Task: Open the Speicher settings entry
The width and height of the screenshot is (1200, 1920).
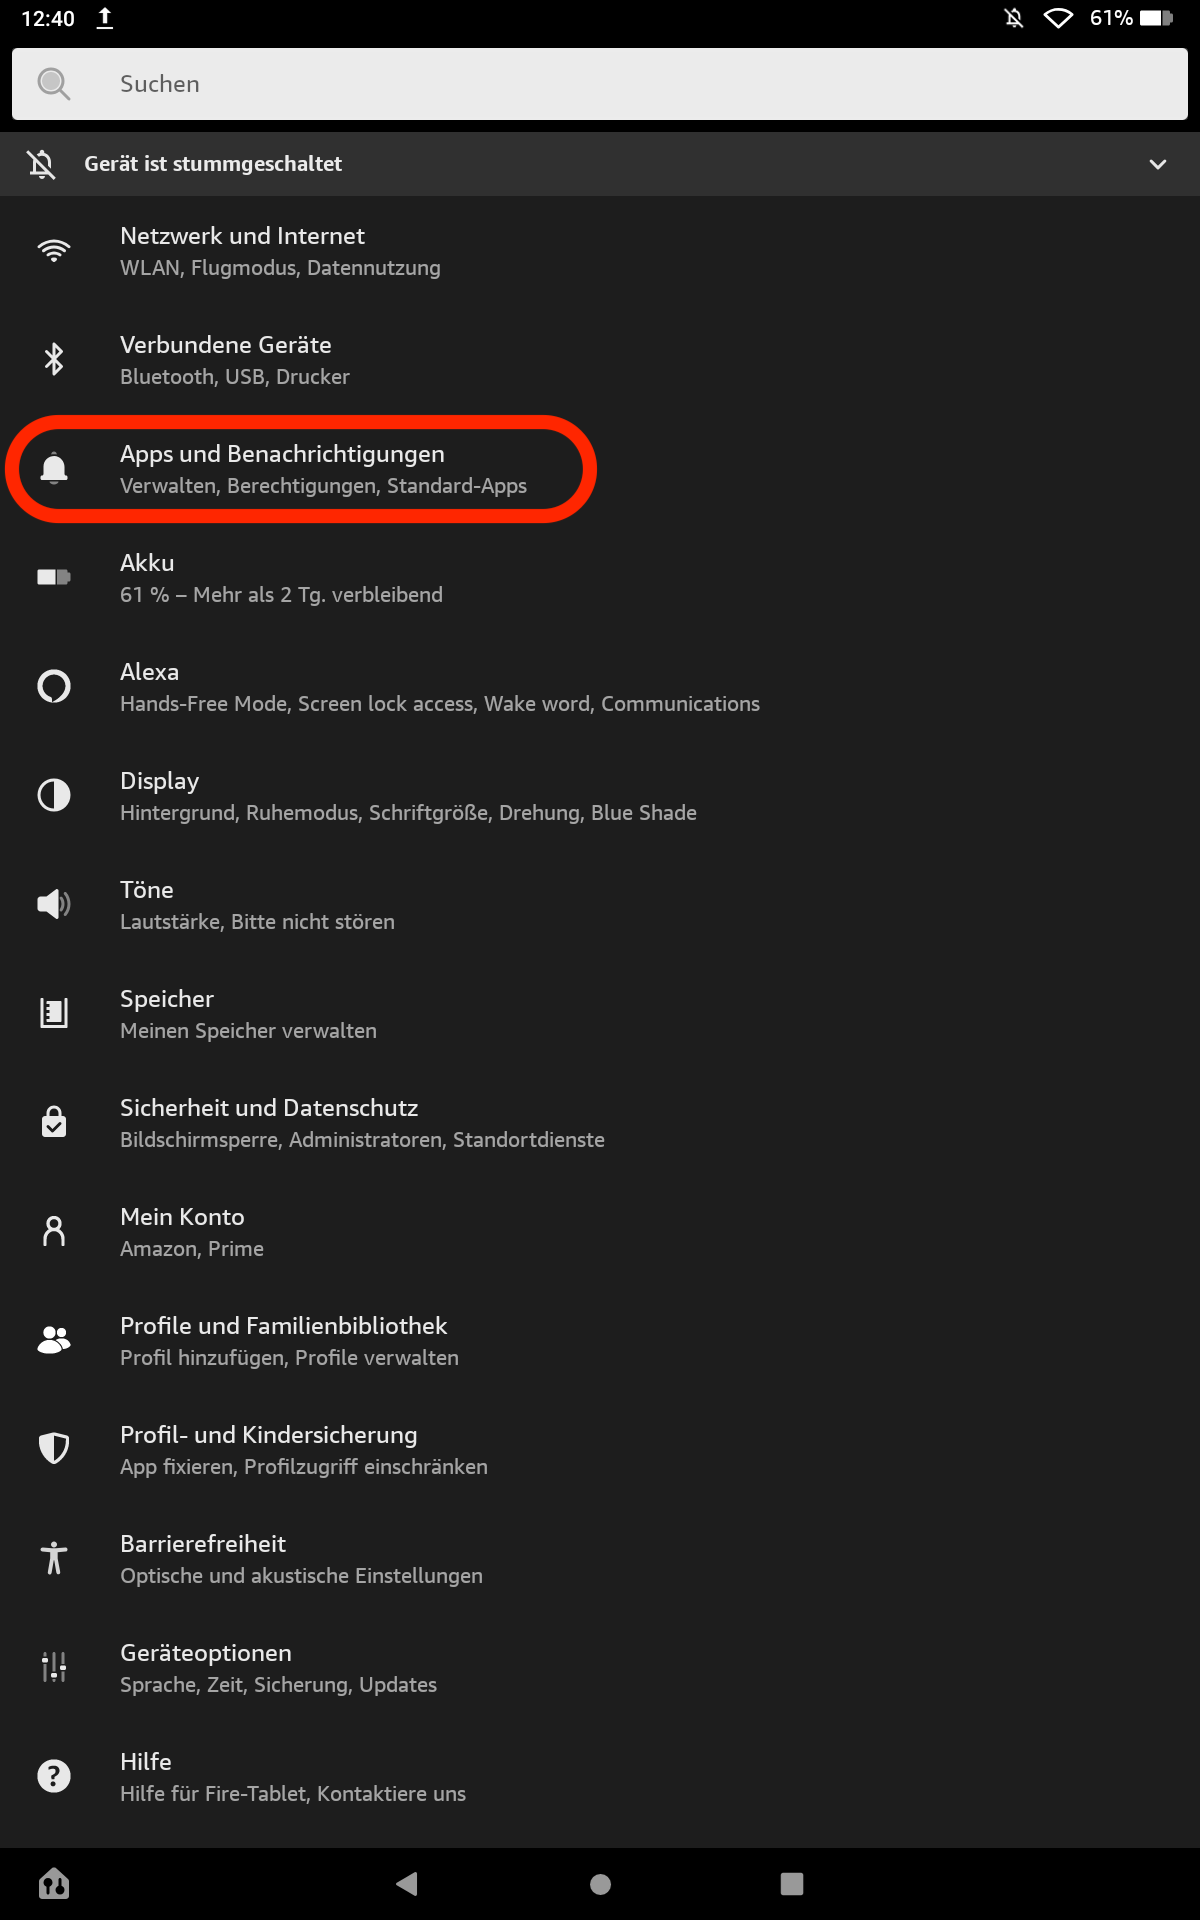Action: point(248,1014)
